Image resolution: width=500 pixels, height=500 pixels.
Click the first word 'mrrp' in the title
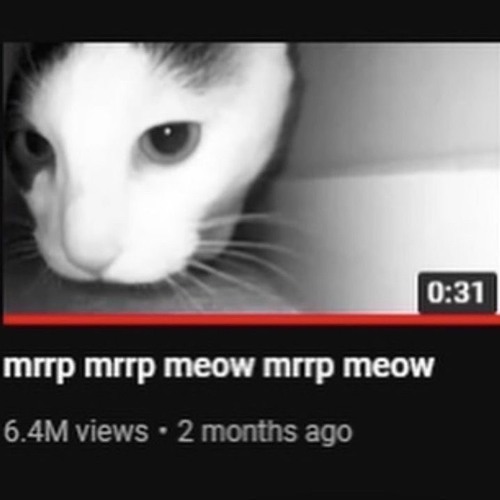(x=38, y=368)
